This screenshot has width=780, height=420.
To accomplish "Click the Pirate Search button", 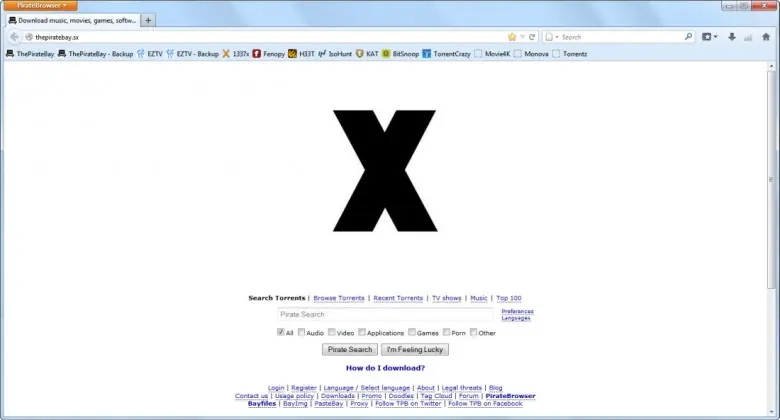I will coord(350,349).
